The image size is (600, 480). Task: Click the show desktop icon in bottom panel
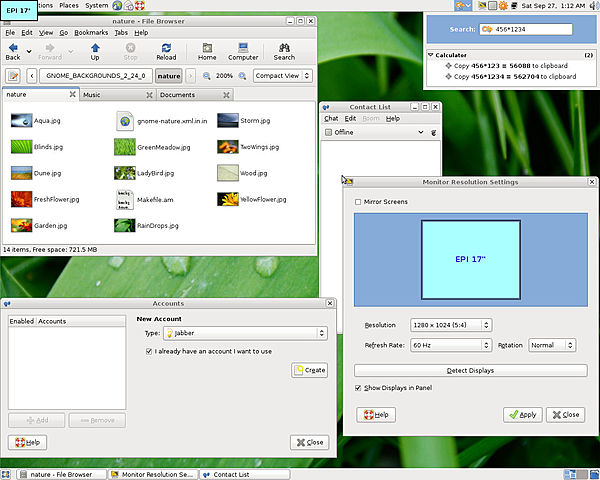(x=5, y=475)
